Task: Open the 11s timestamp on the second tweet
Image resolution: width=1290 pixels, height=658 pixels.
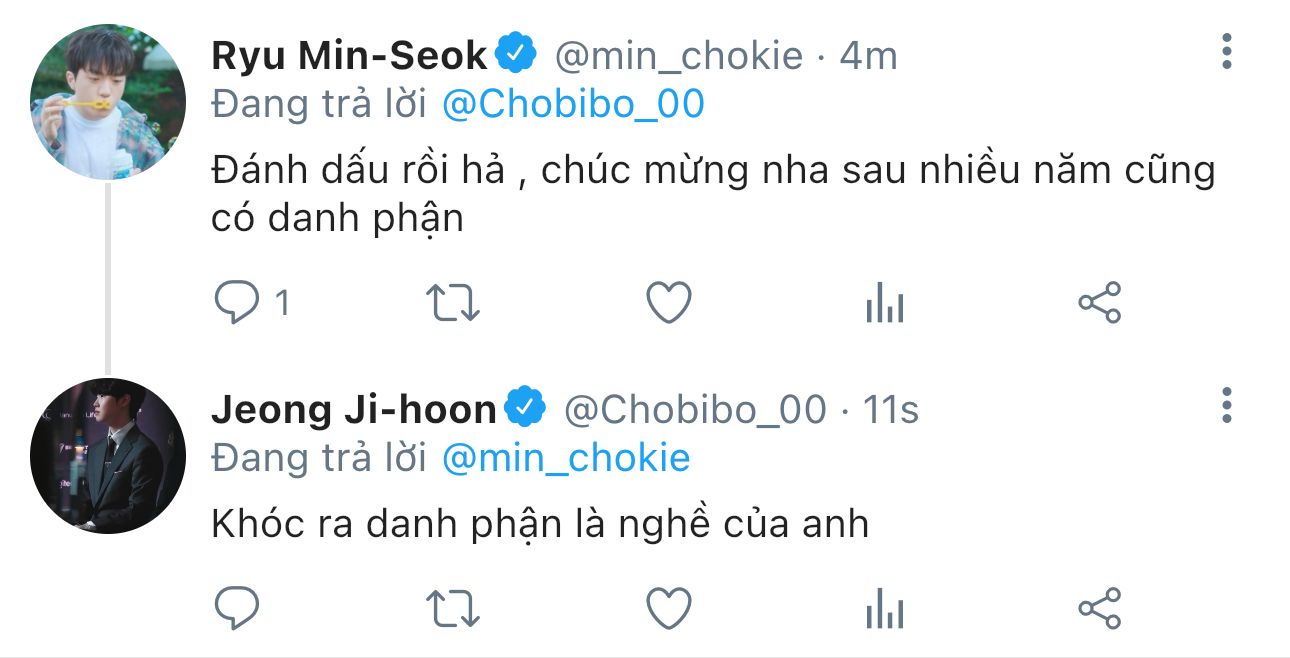Action: tap(890, 410)
